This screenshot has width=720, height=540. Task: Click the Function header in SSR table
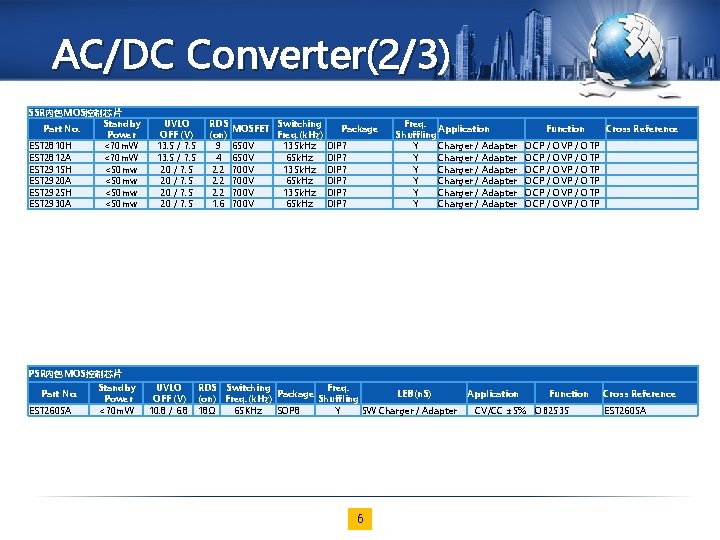coord(565,129)
